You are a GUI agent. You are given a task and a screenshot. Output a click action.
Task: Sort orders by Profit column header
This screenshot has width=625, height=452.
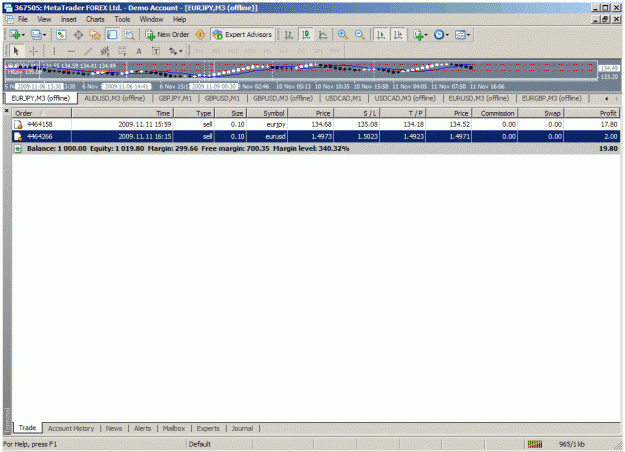tap(592, 113)
